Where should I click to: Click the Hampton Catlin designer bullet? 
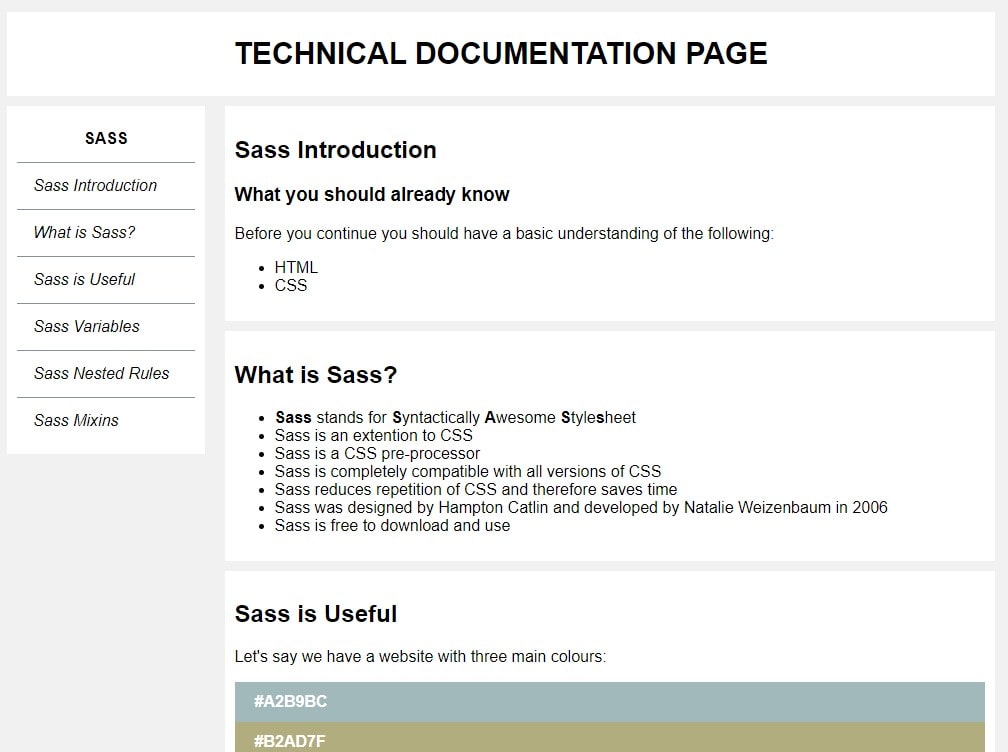coord(581,507)
